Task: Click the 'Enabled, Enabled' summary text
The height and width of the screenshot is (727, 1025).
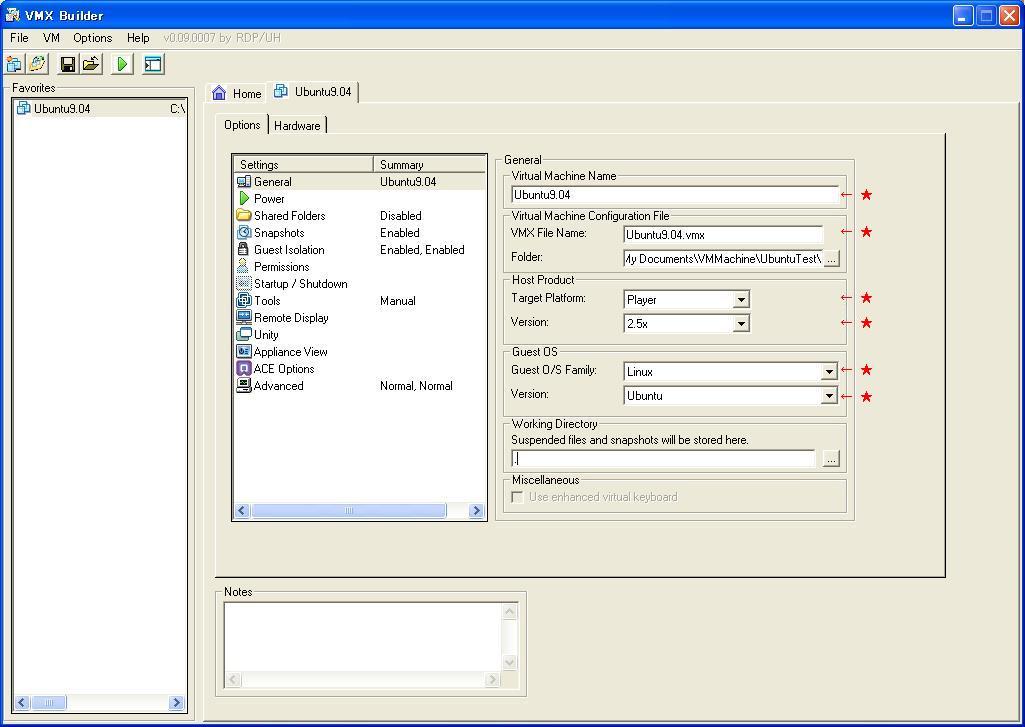Action: [422, 250]
